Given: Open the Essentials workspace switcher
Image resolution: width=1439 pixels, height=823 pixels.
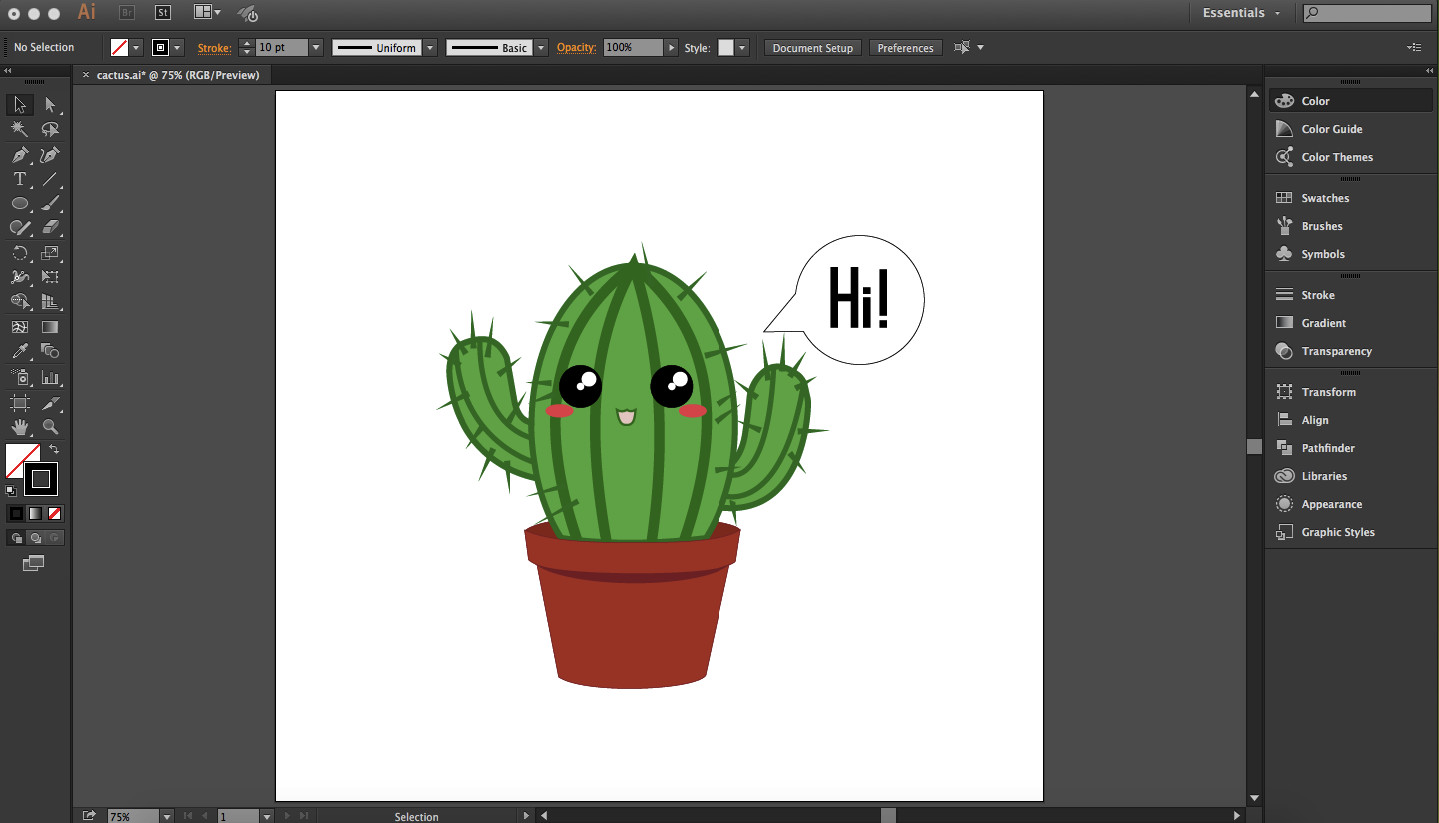Looking at the screenshot, I should point(1240,12).
